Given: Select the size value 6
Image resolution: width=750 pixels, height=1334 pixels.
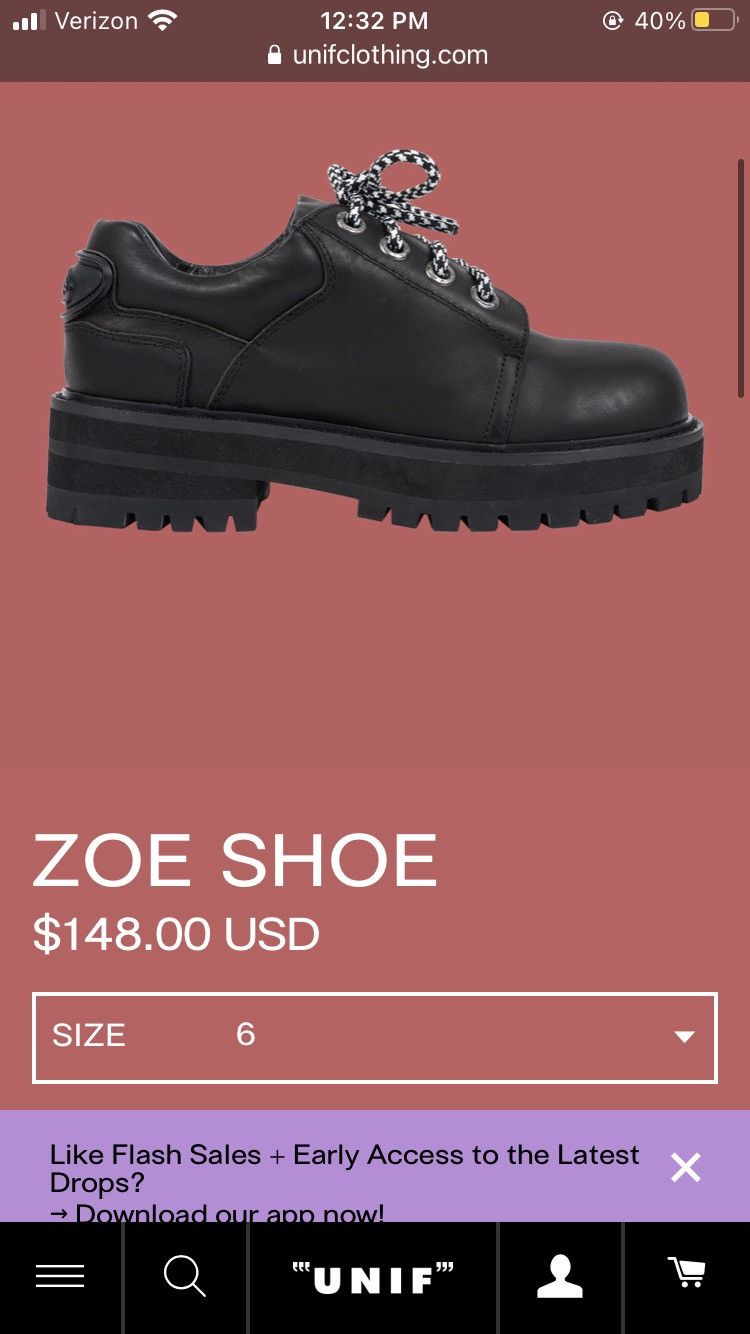Looking at the screenshot, I should click(x=246, y=1034).
